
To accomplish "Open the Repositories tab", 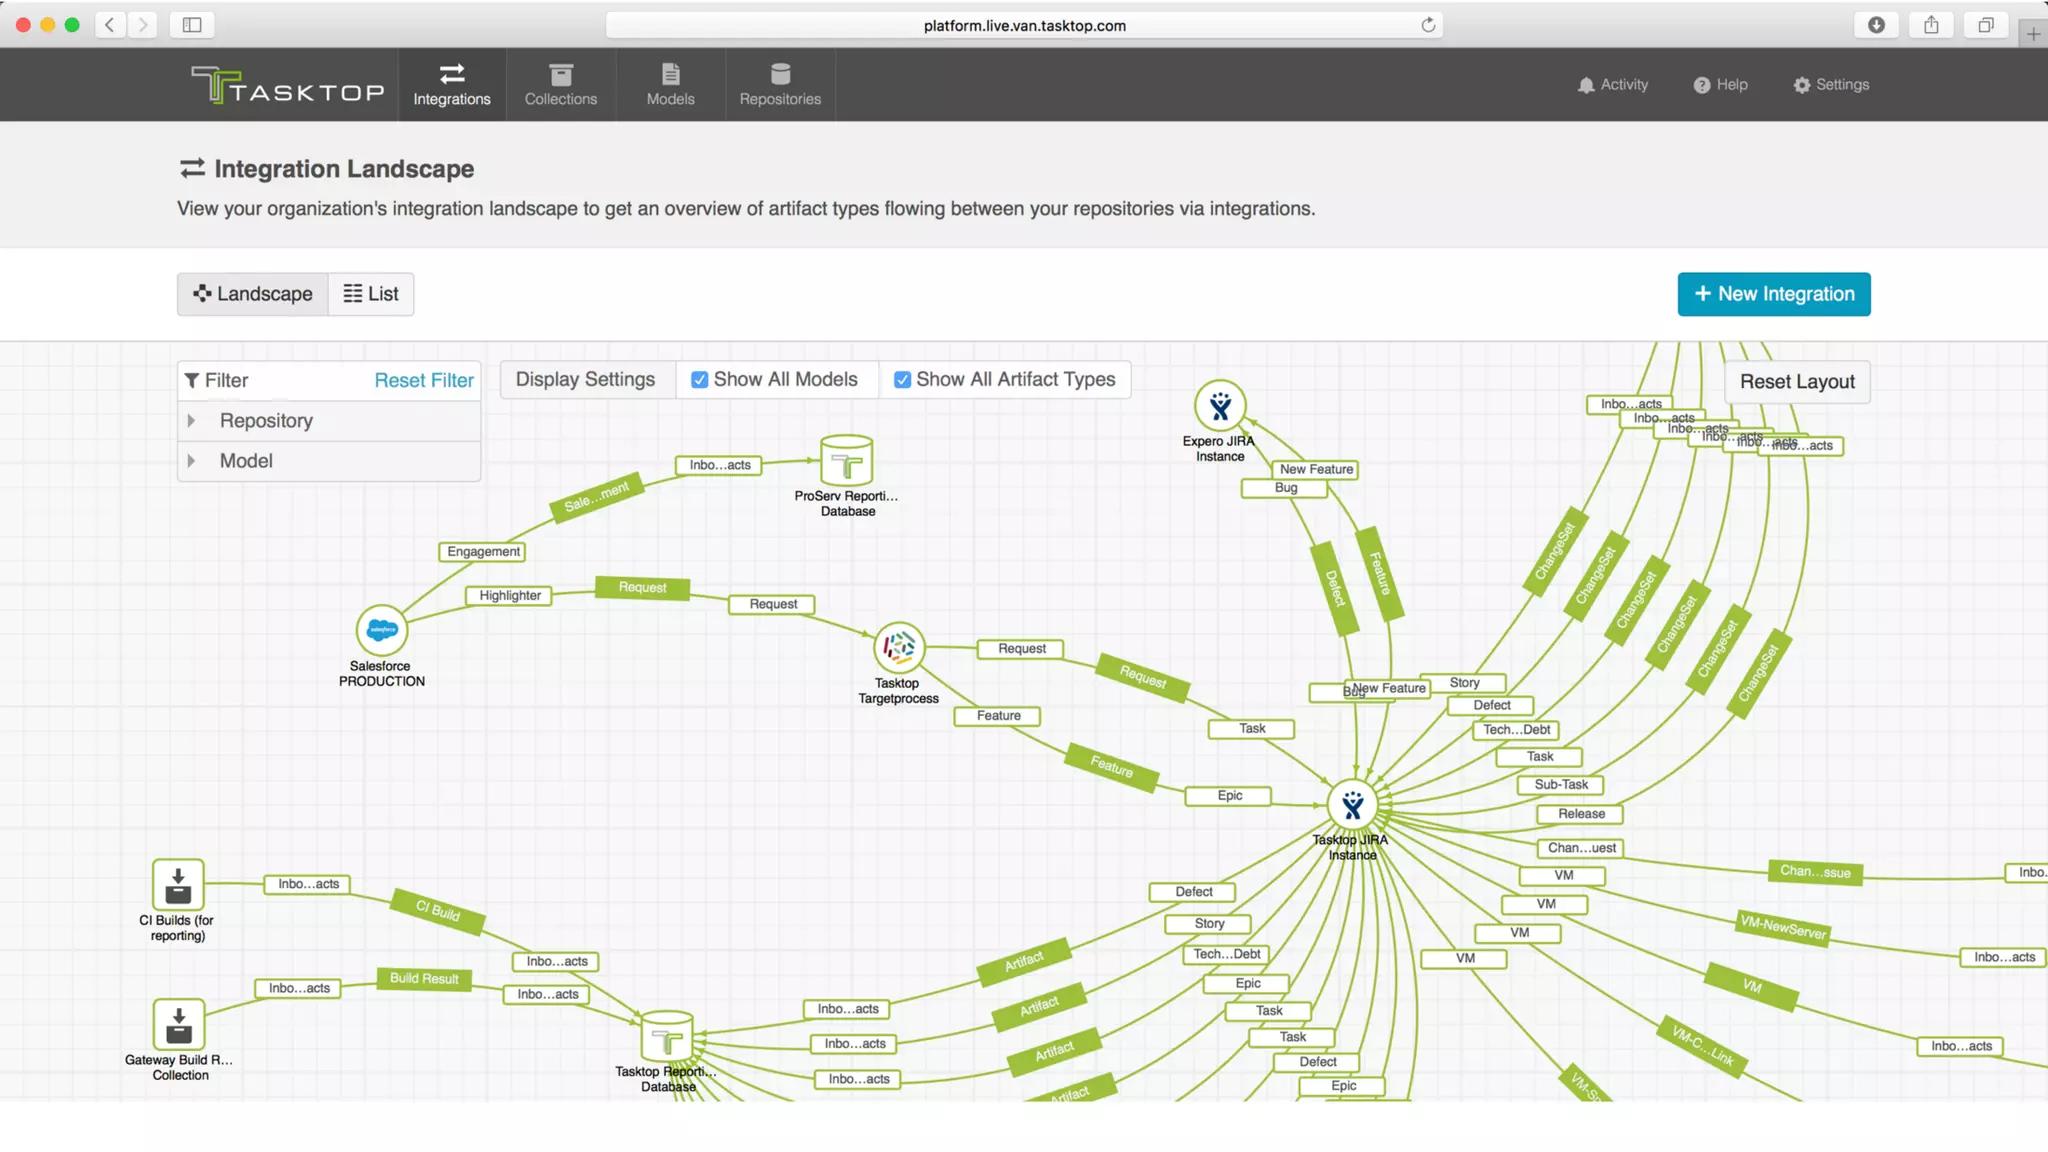I will click(780, 85).
